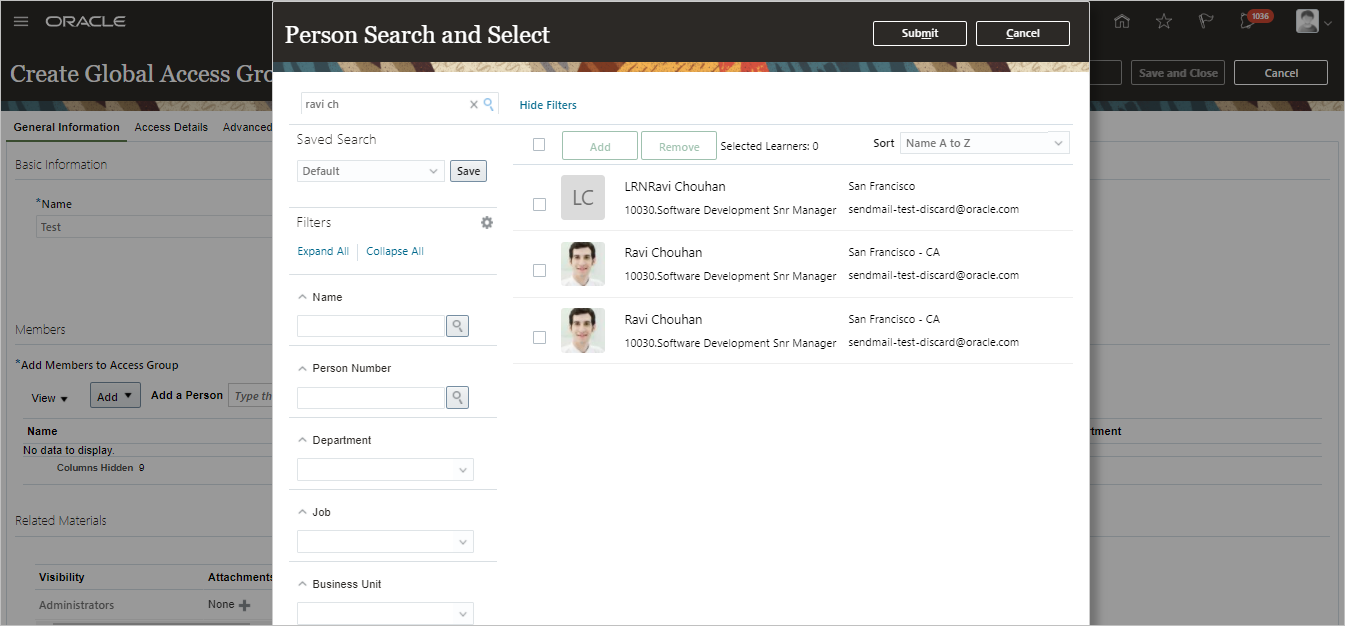
Task: Open the Saved Search Default dropdown
Action: click(x=370, y=171)
